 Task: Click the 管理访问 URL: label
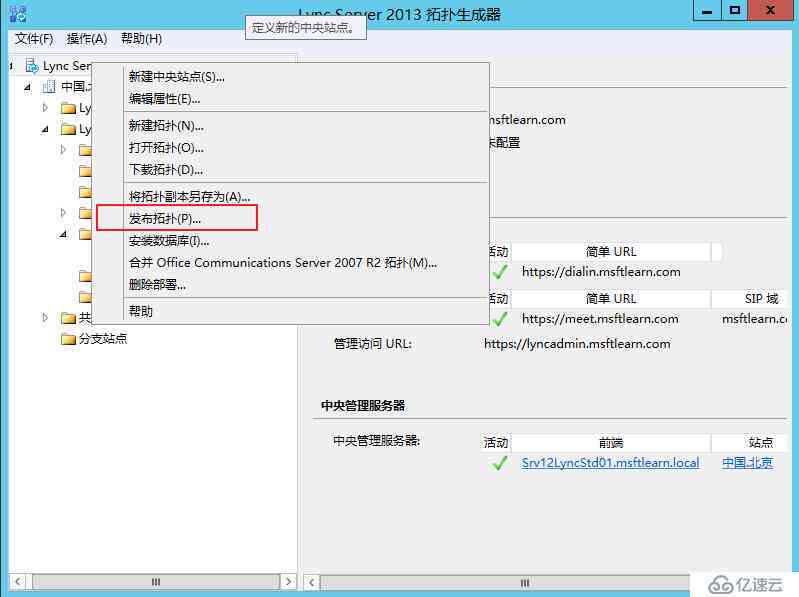372,344
